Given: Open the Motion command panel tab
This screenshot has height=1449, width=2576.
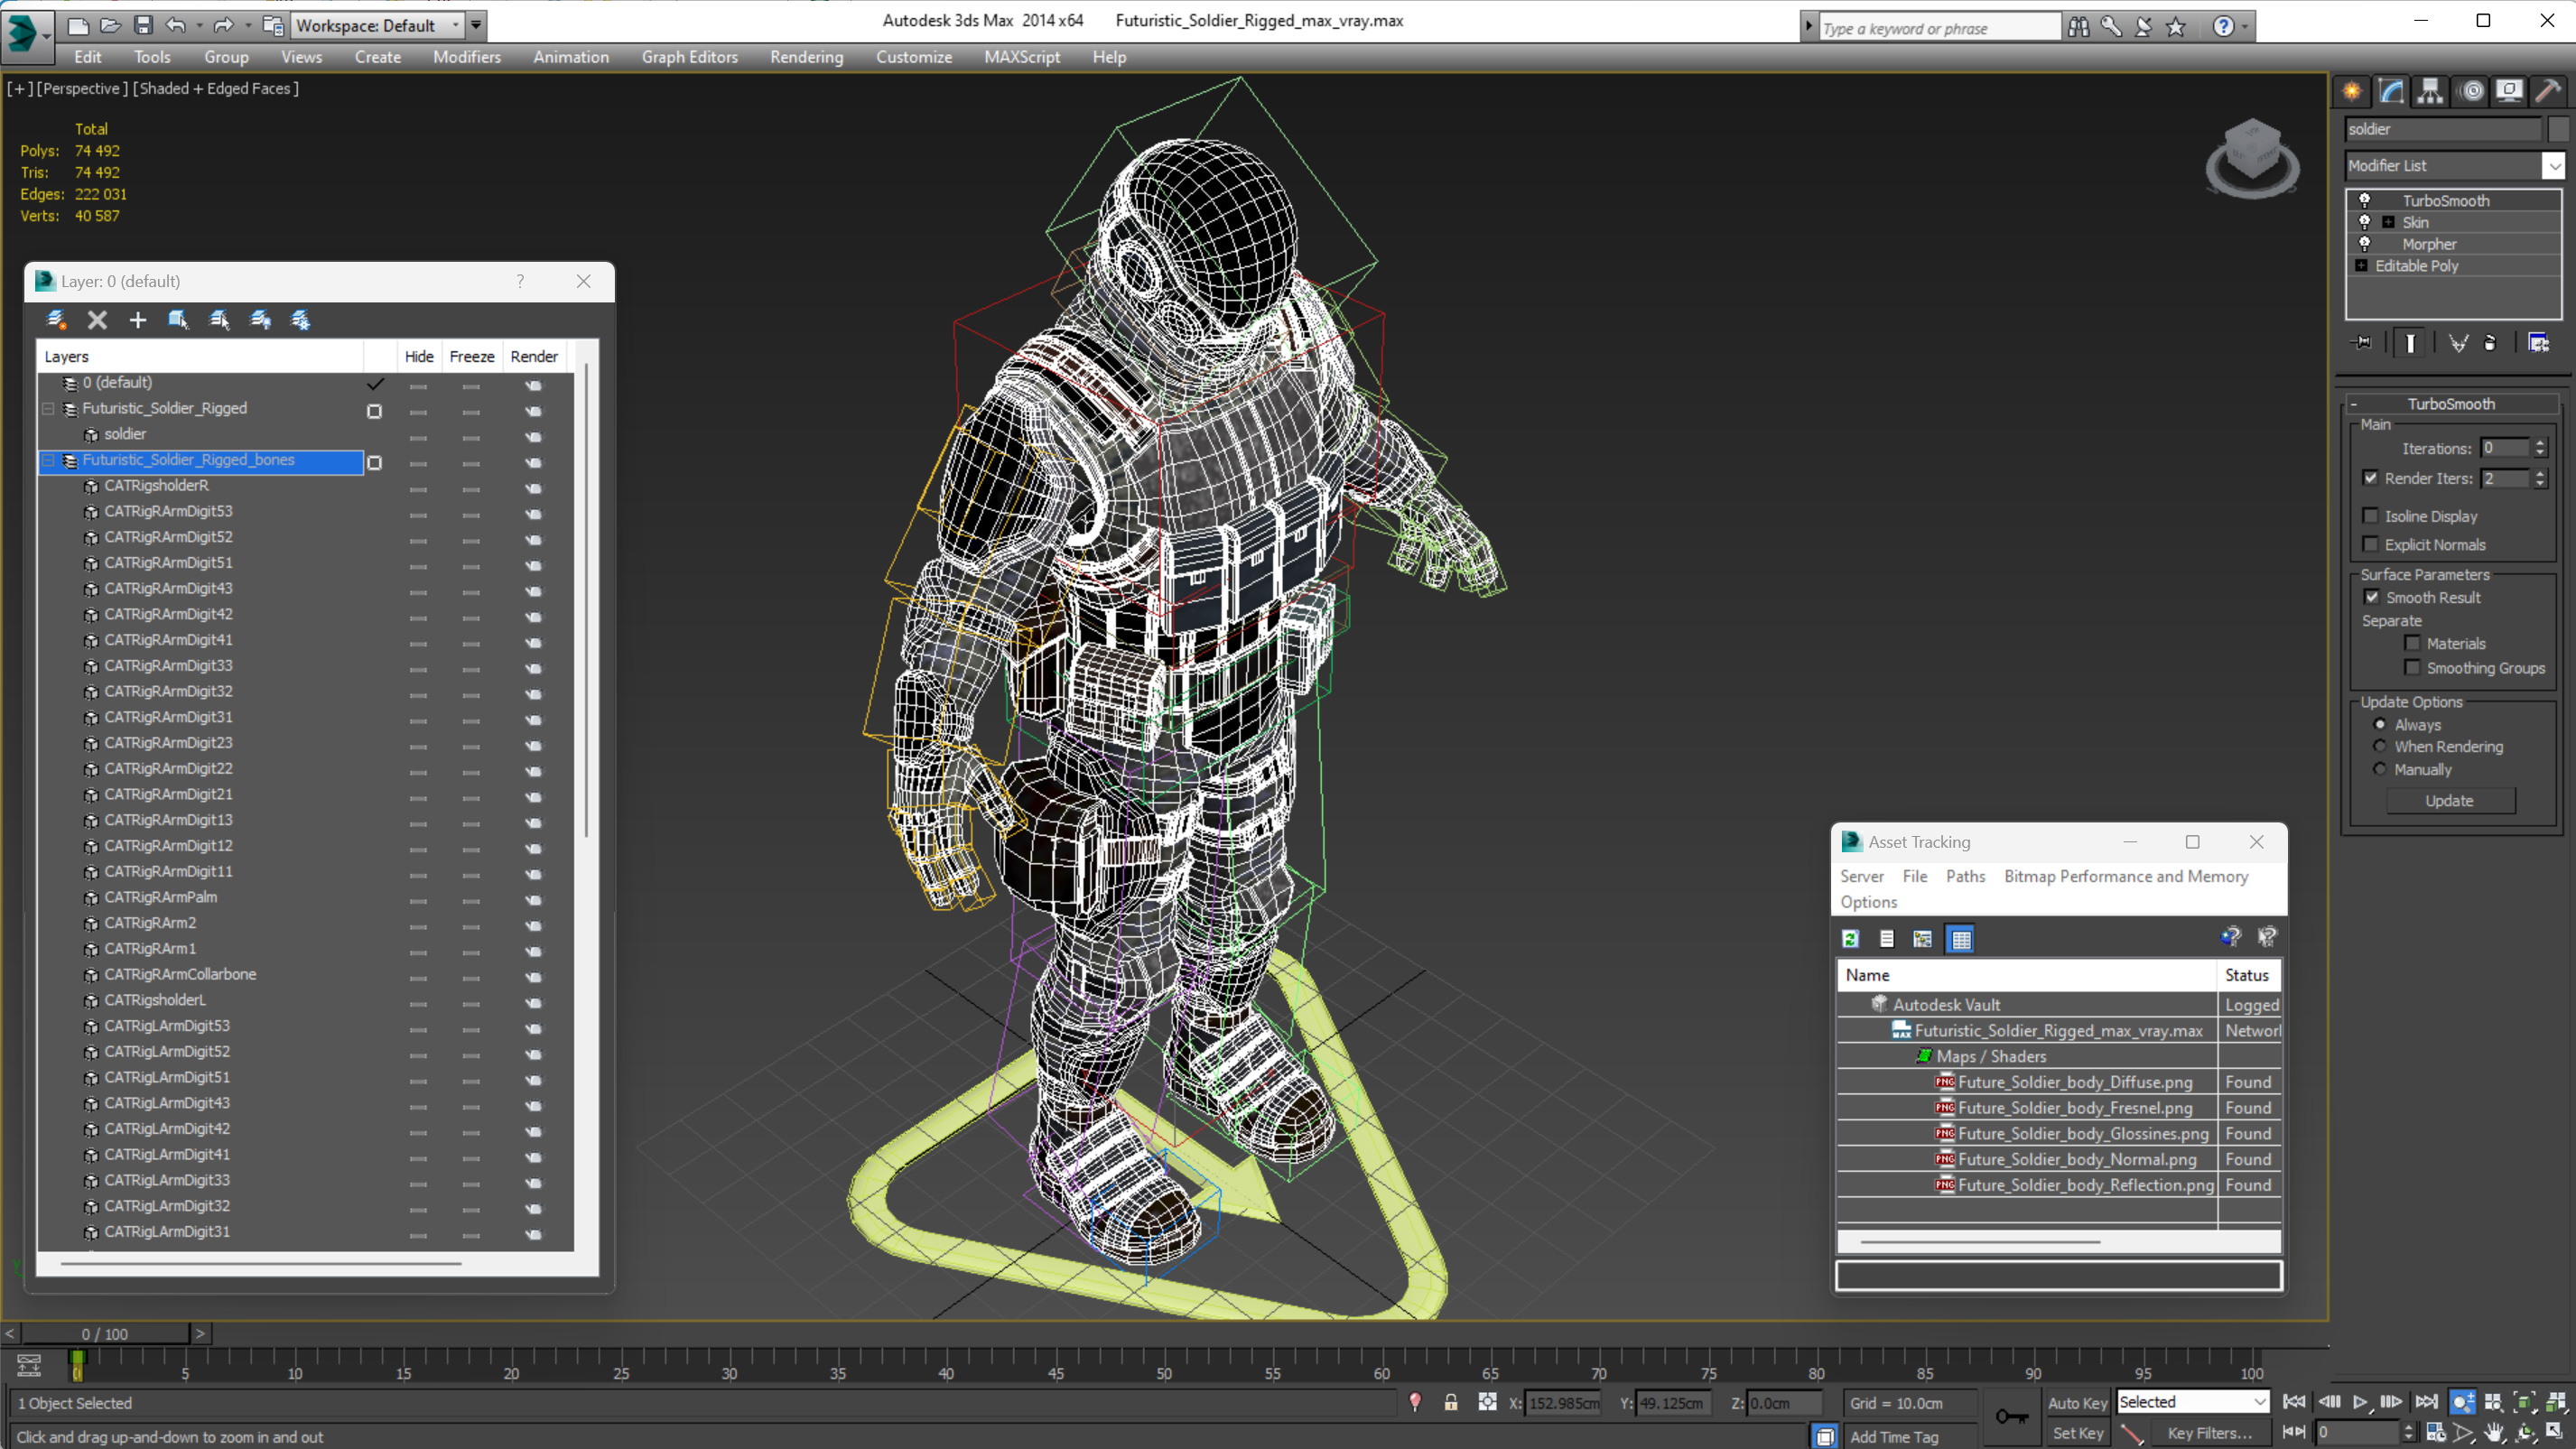Looking at the screenshot, I should (x=2472, y=91).
